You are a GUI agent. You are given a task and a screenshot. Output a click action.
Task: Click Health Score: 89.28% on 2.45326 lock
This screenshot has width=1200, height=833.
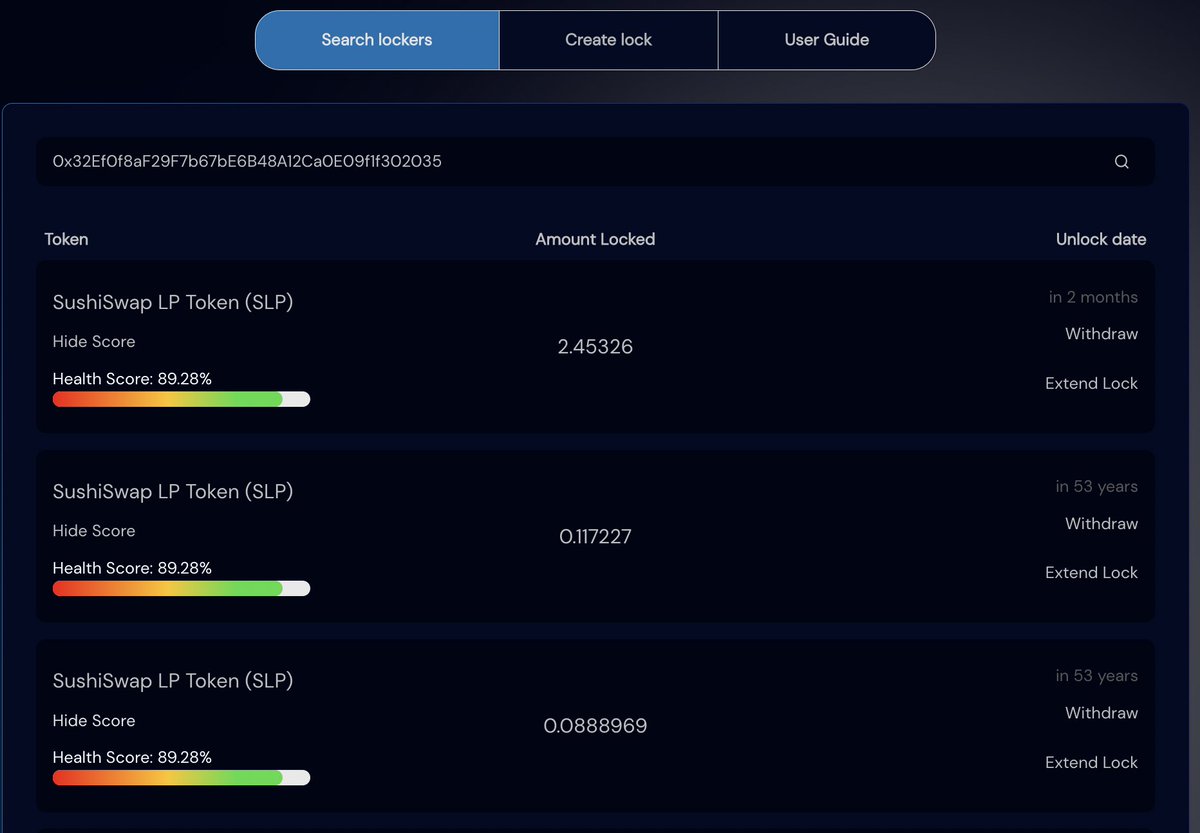[x=132, y=379]
